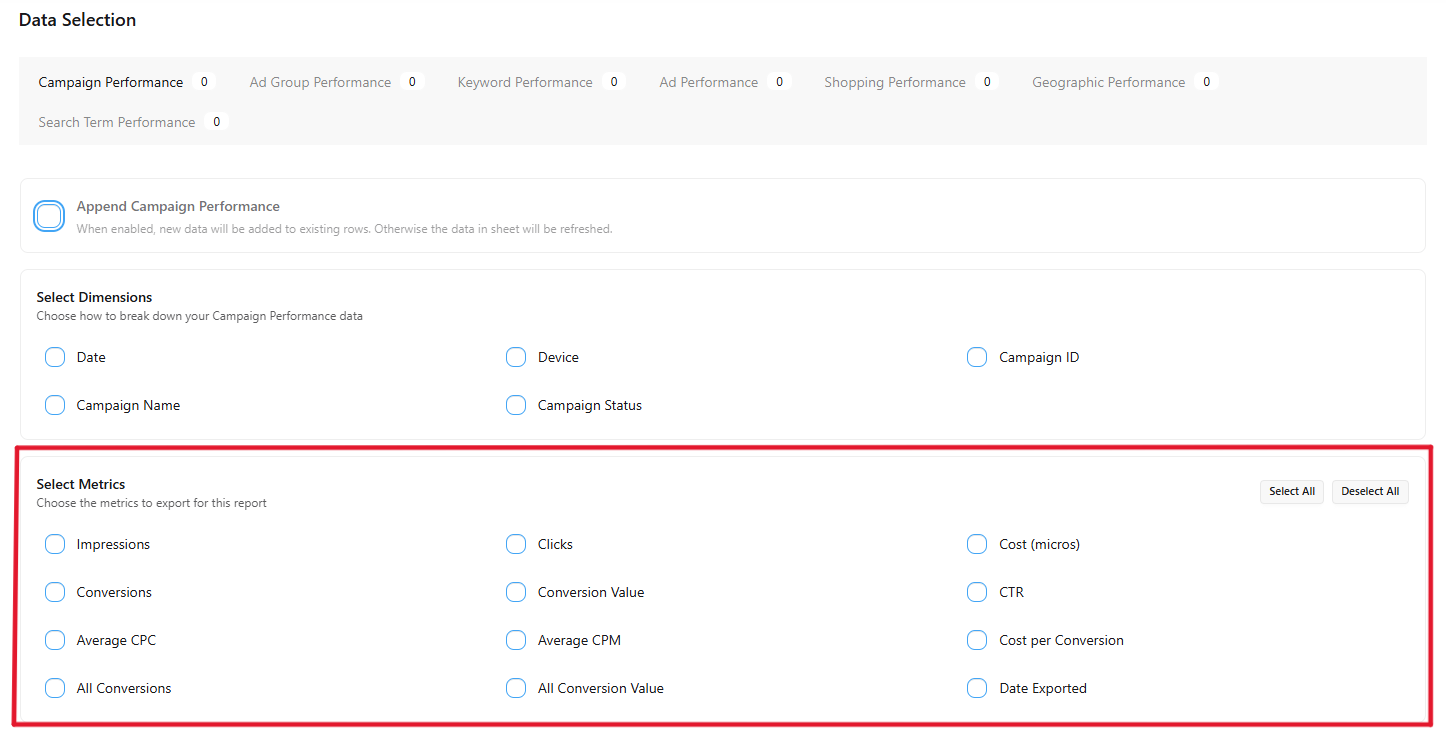Switch to Ad Group Performance tab
1446x738 pixels.
pos(336,82)
